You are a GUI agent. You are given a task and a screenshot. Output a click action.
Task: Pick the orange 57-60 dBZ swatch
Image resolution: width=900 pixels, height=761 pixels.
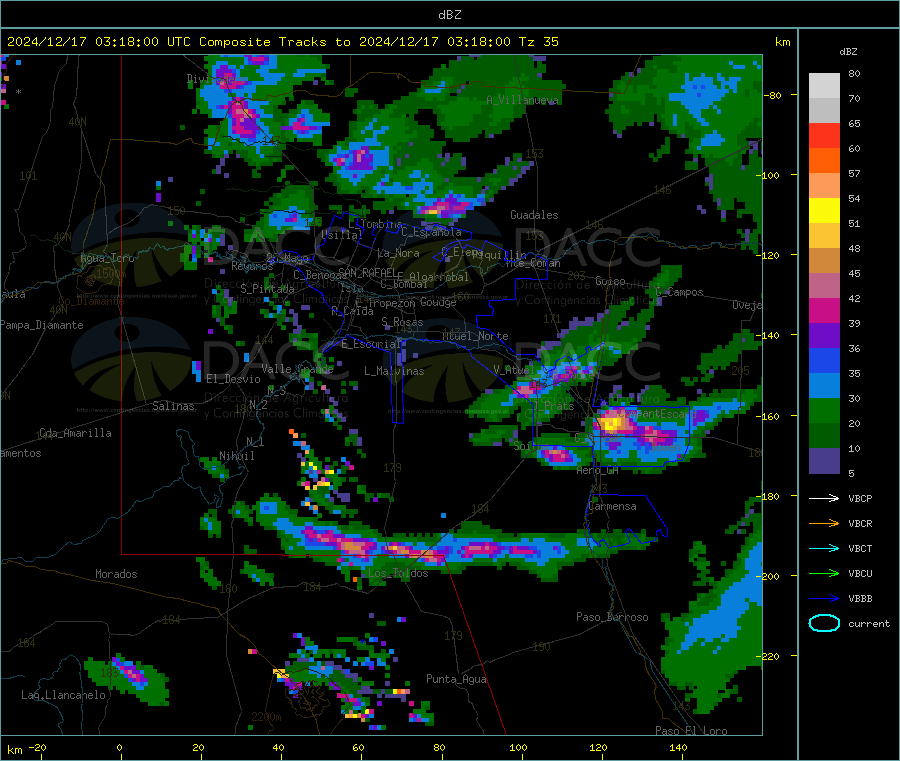click(824, 161)
